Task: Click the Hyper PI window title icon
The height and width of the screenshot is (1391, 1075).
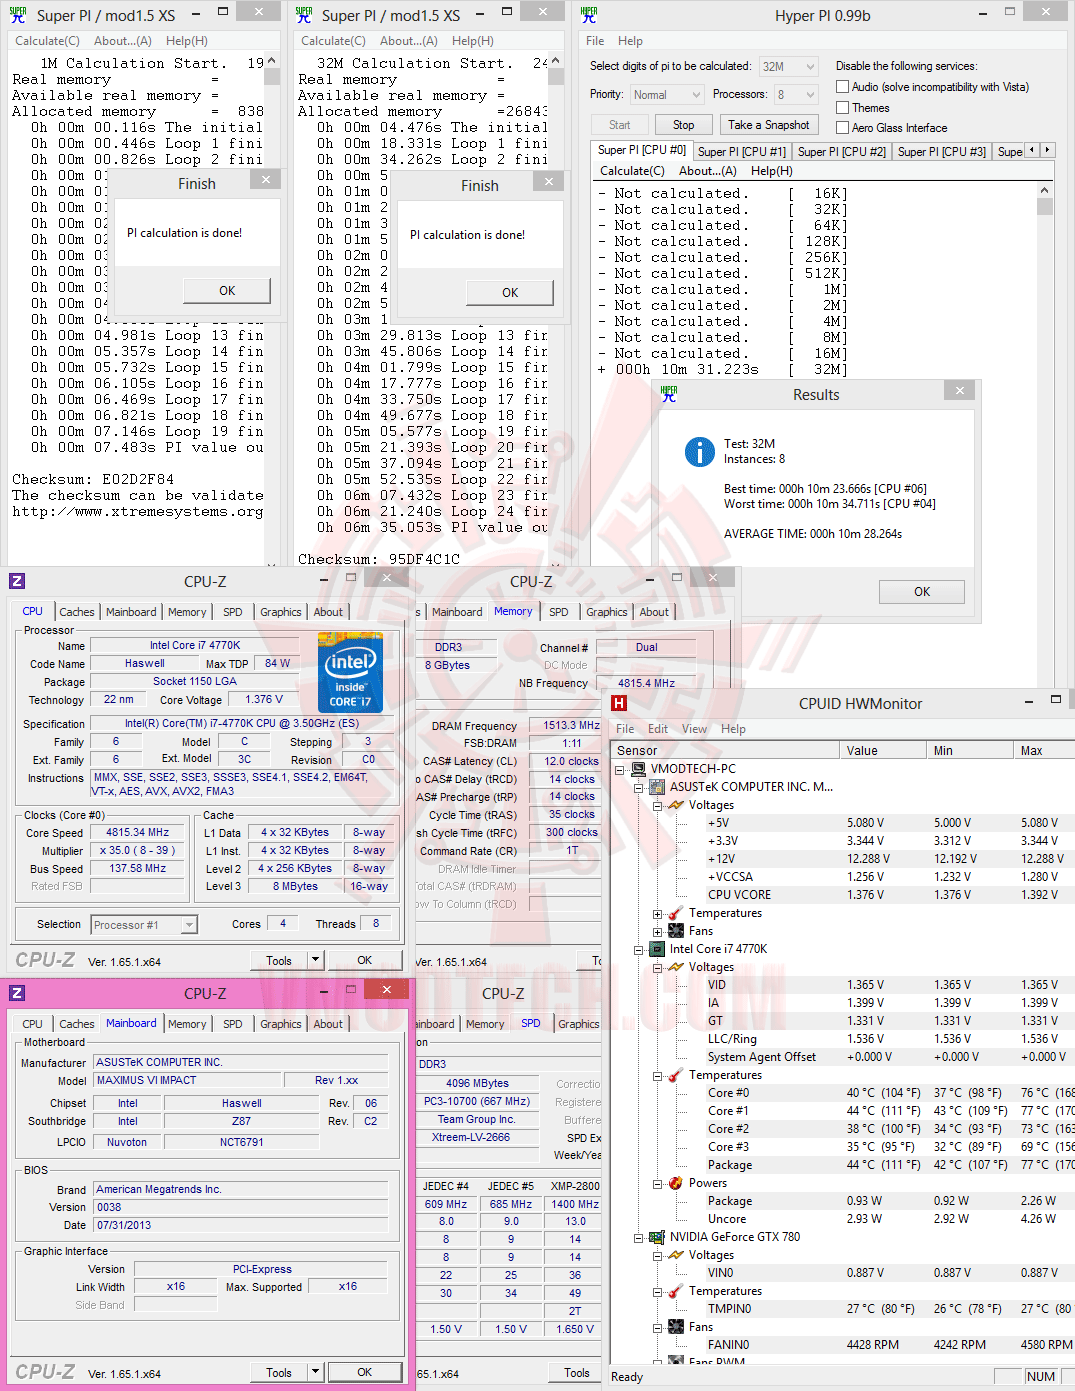Action: (x=589, y=15)
